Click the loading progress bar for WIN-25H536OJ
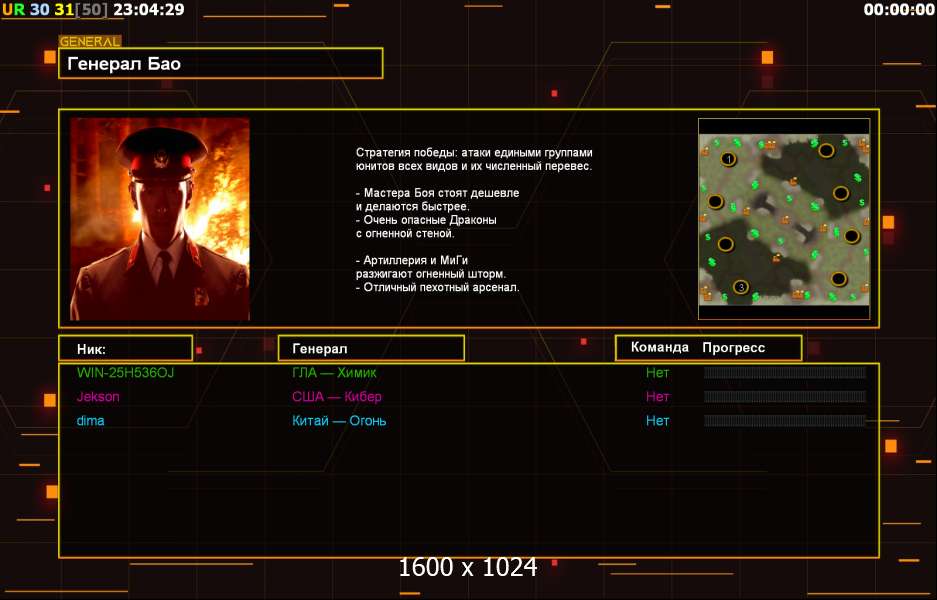Screen dimensions: 937x600 click(785, 373)
